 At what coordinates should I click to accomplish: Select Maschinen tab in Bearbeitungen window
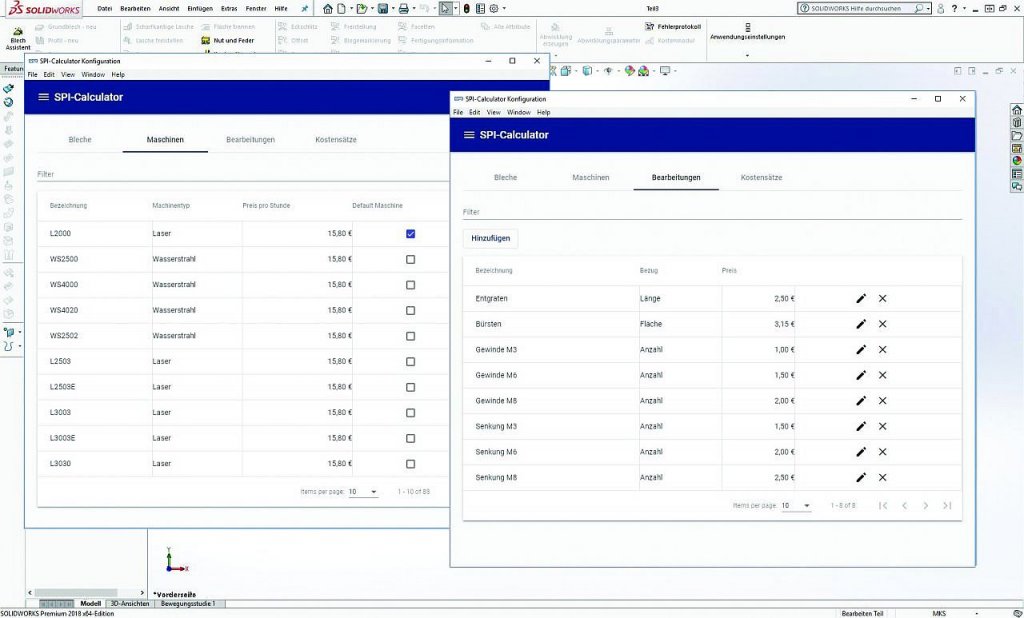(590, 178)
